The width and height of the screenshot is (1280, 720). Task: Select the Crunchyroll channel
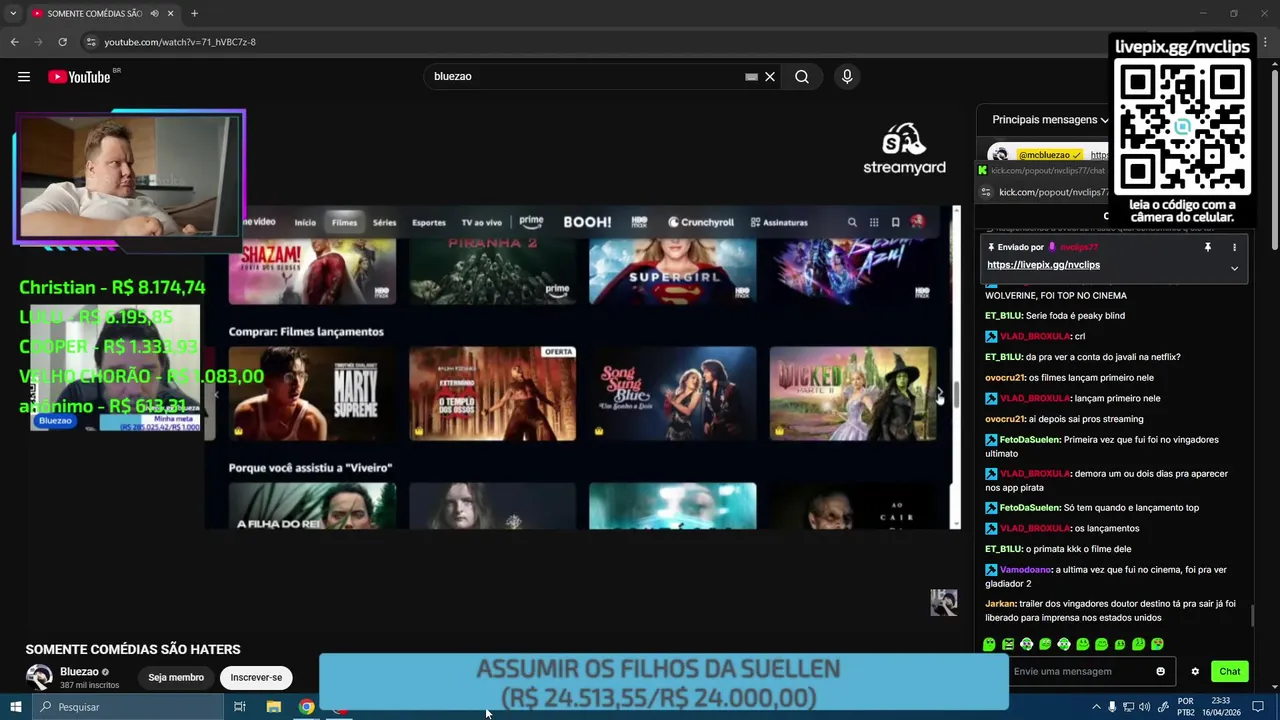[x=701, y=222]
